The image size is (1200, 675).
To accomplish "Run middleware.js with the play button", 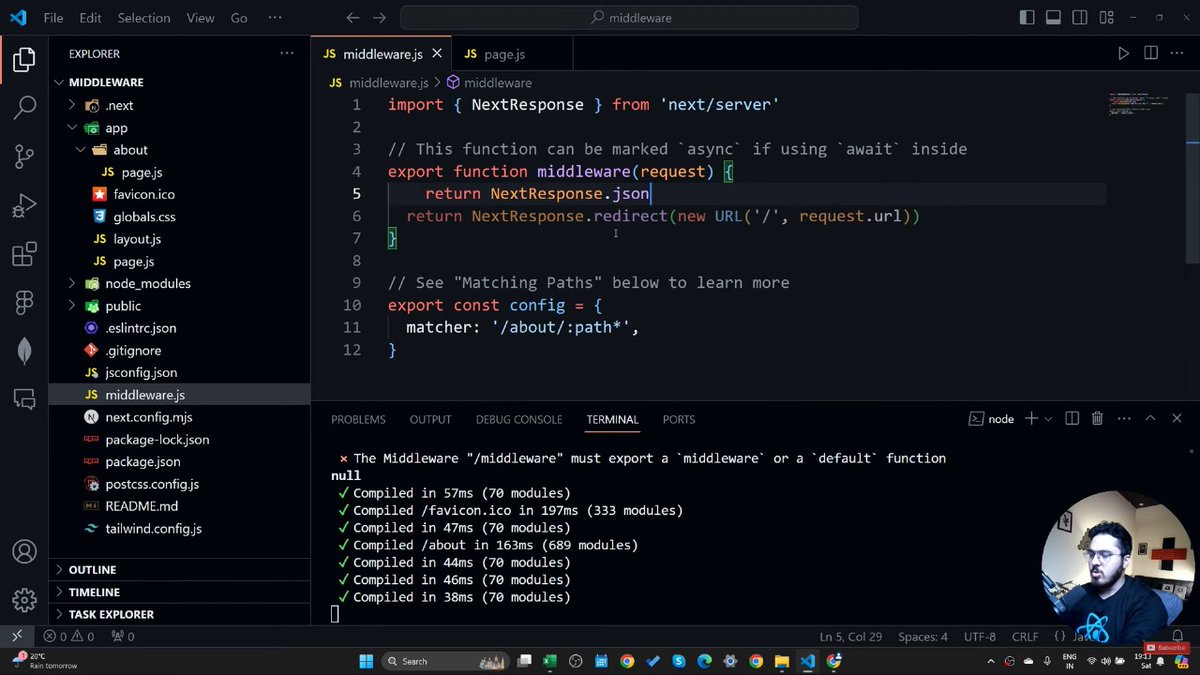I will tap(1124, 53).
